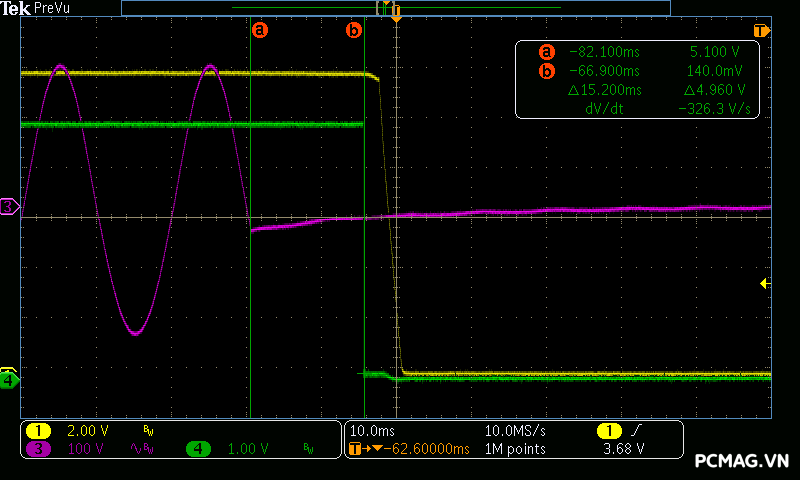Click the orange cursor 'b' marker on the graticule
The height and width of the screenshot is (480, 800).
pyautogui.click(x=353, y=30)
